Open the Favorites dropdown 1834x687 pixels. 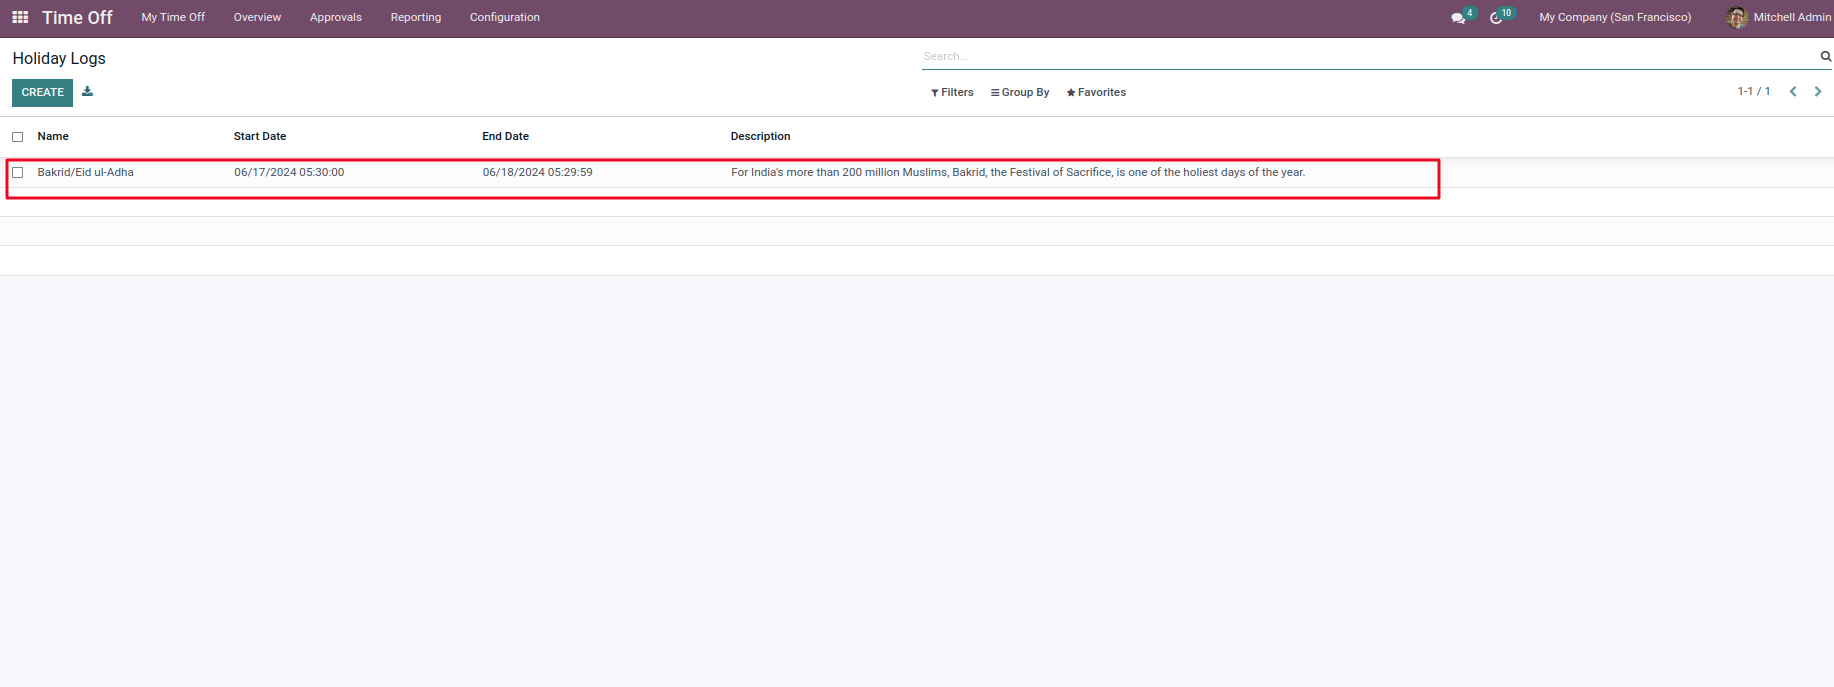click(1096, 92)
